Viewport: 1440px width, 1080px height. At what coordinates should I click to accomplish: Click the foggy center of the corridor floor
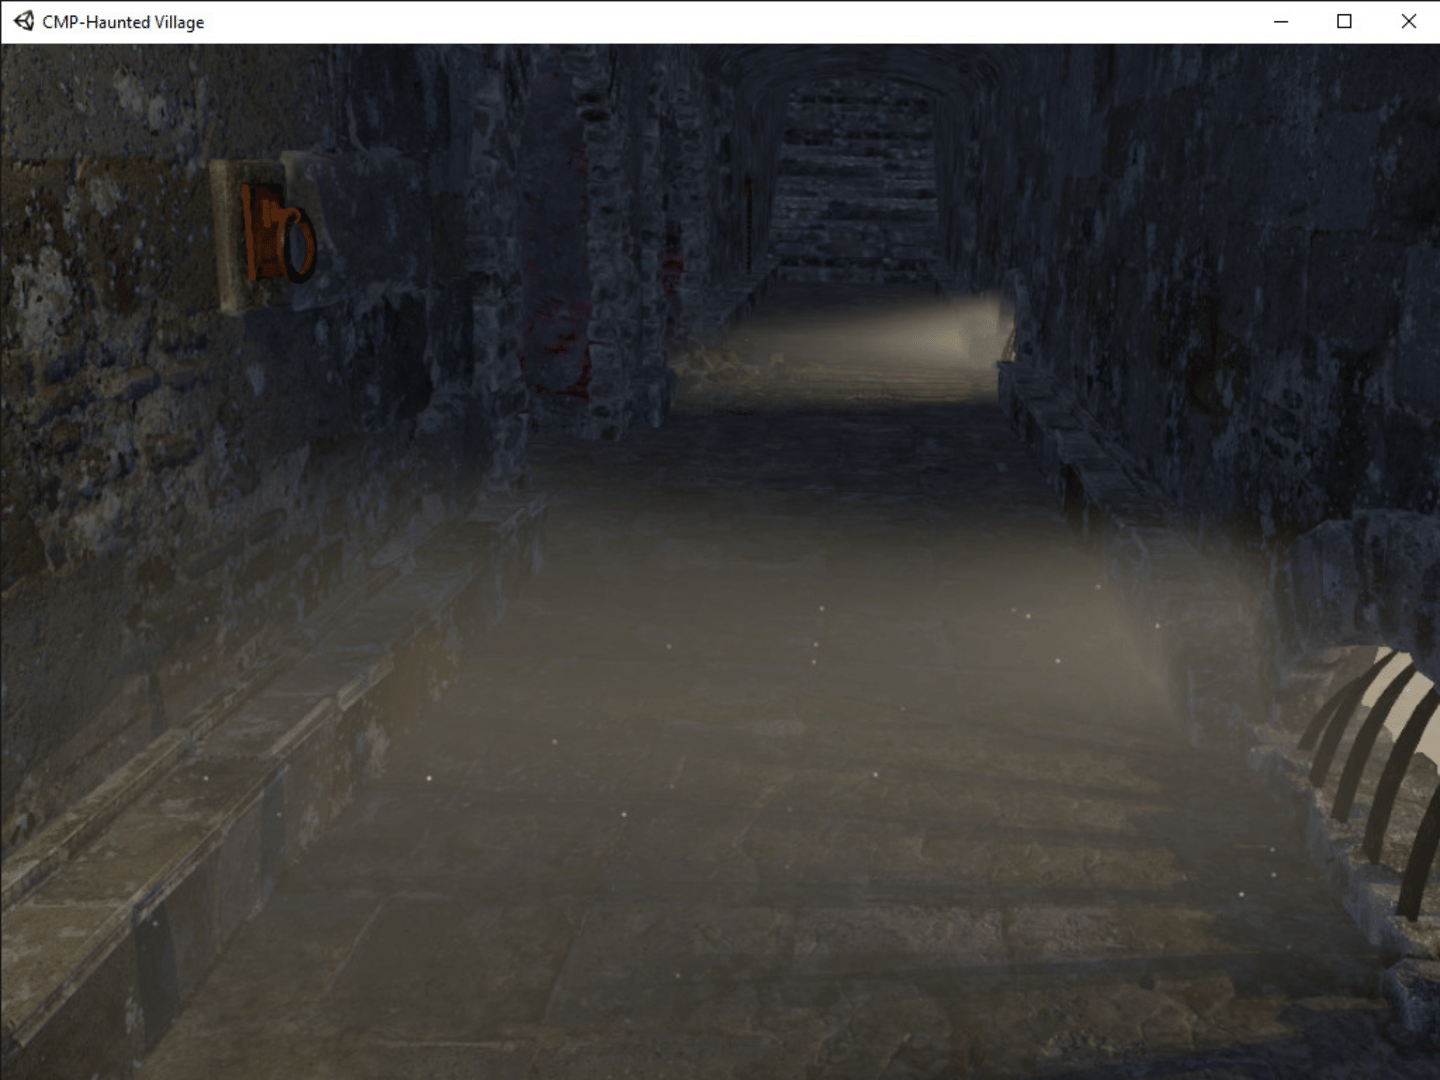pyautogui.click(x=800, y=620)
